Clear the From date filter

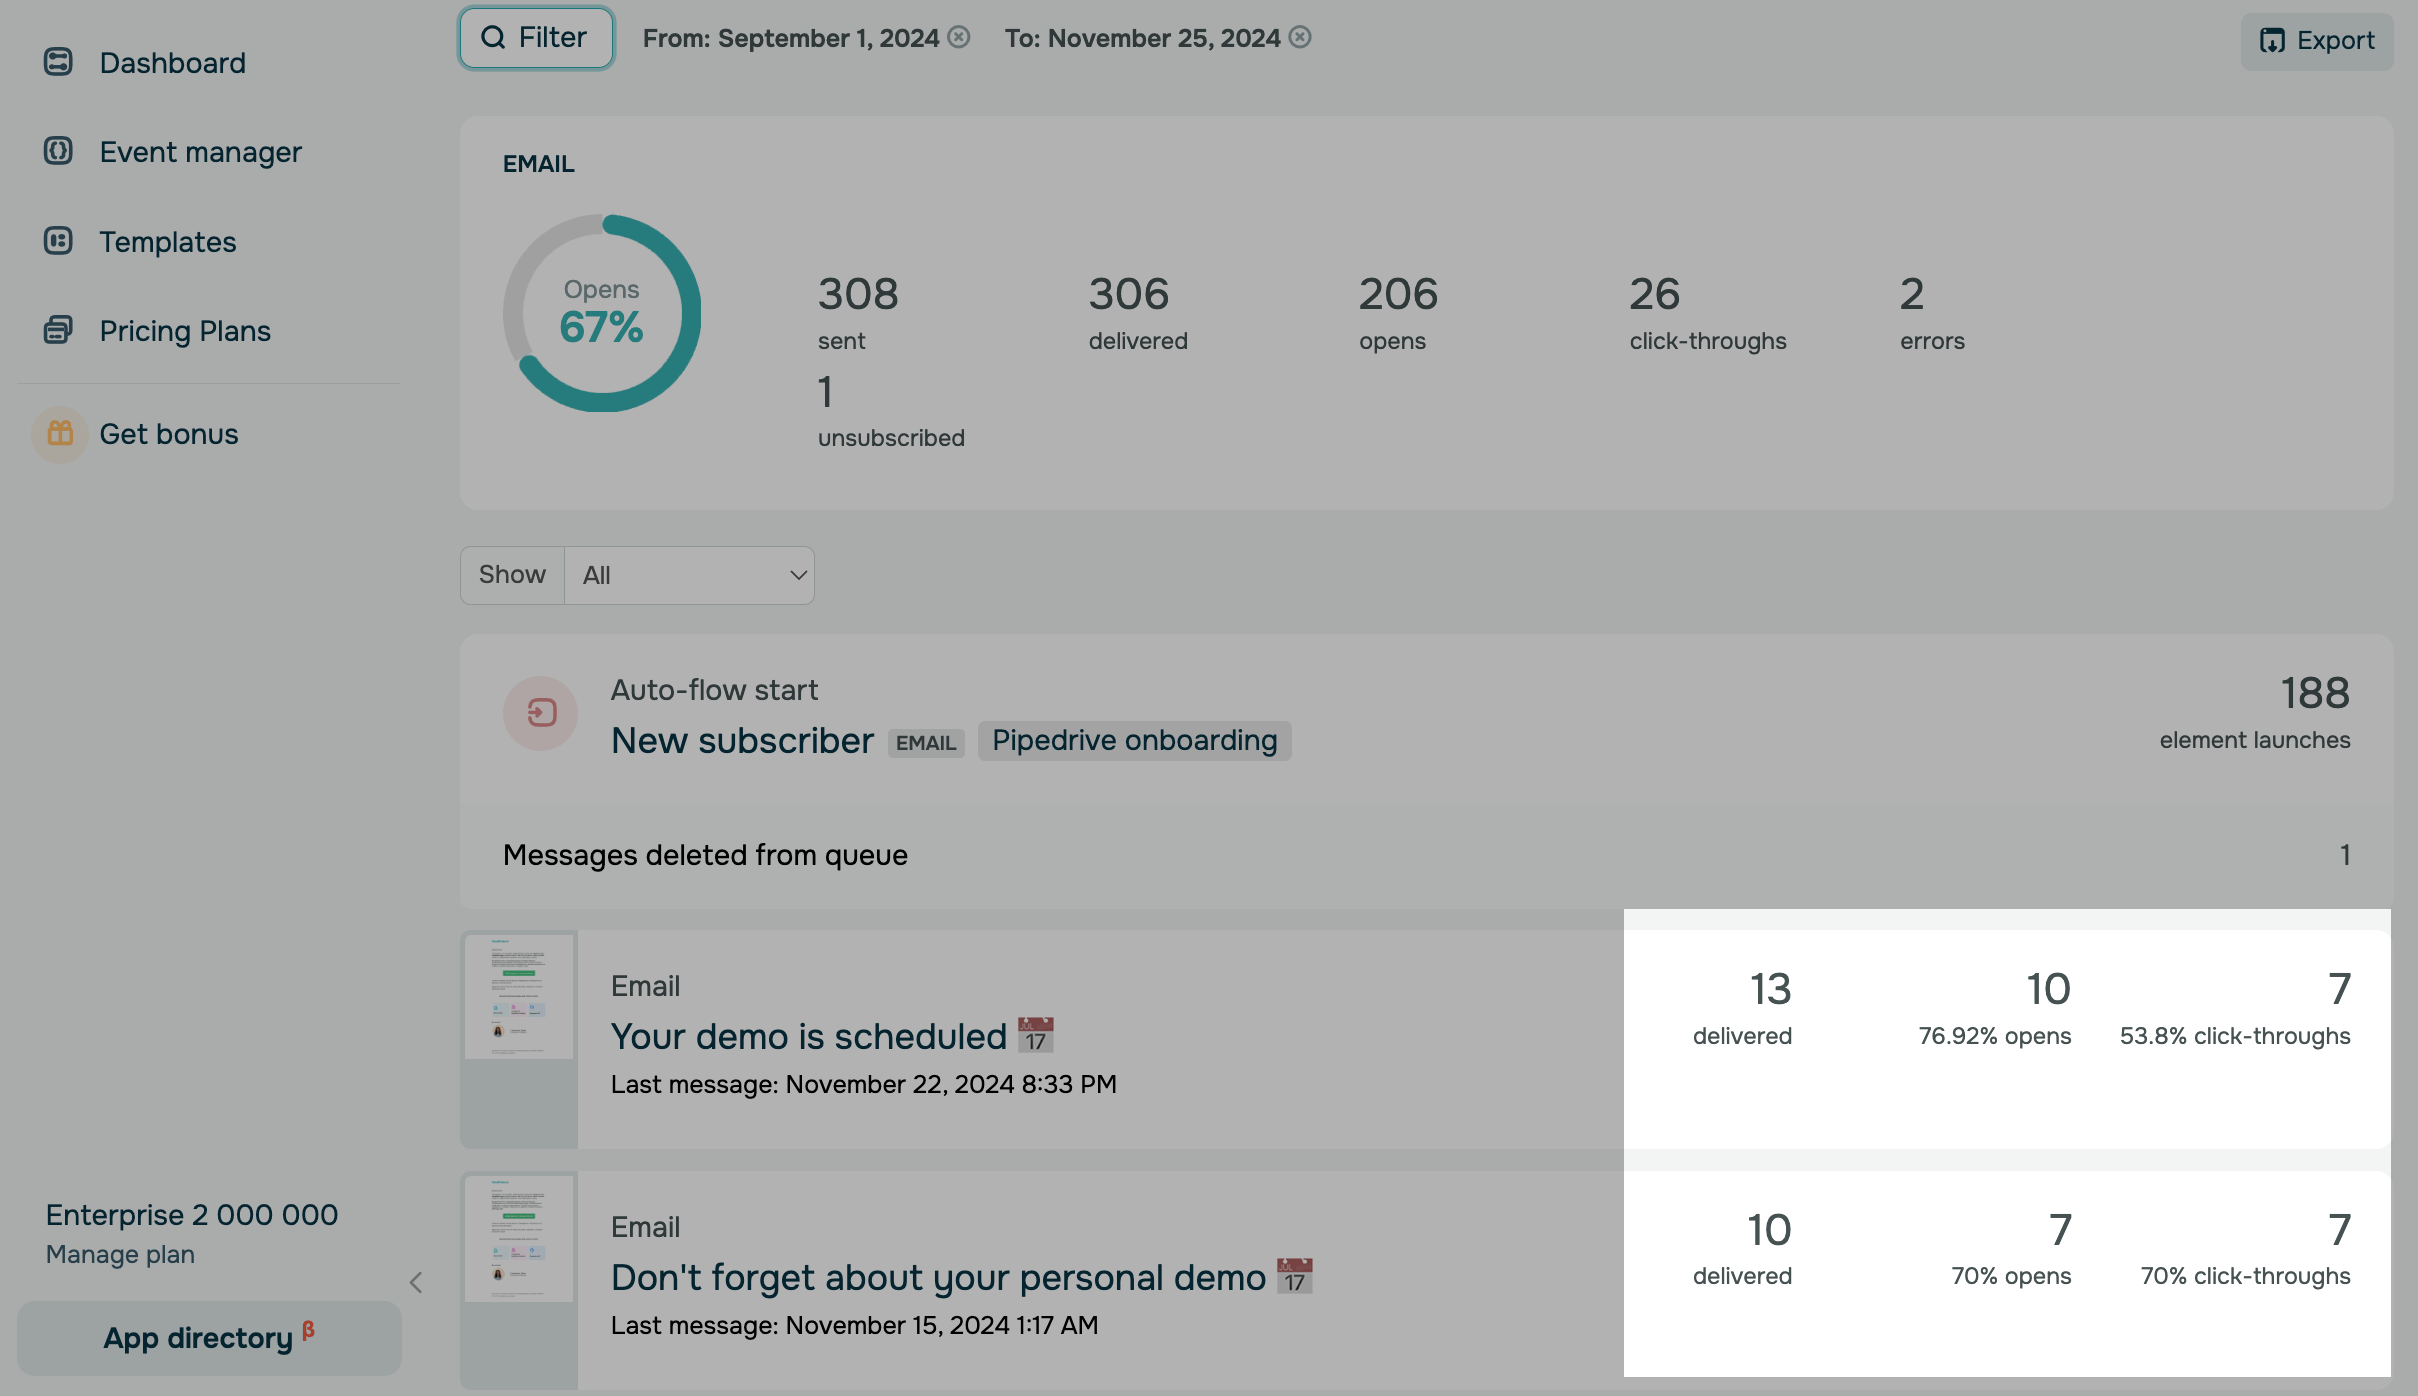(959, 37)
